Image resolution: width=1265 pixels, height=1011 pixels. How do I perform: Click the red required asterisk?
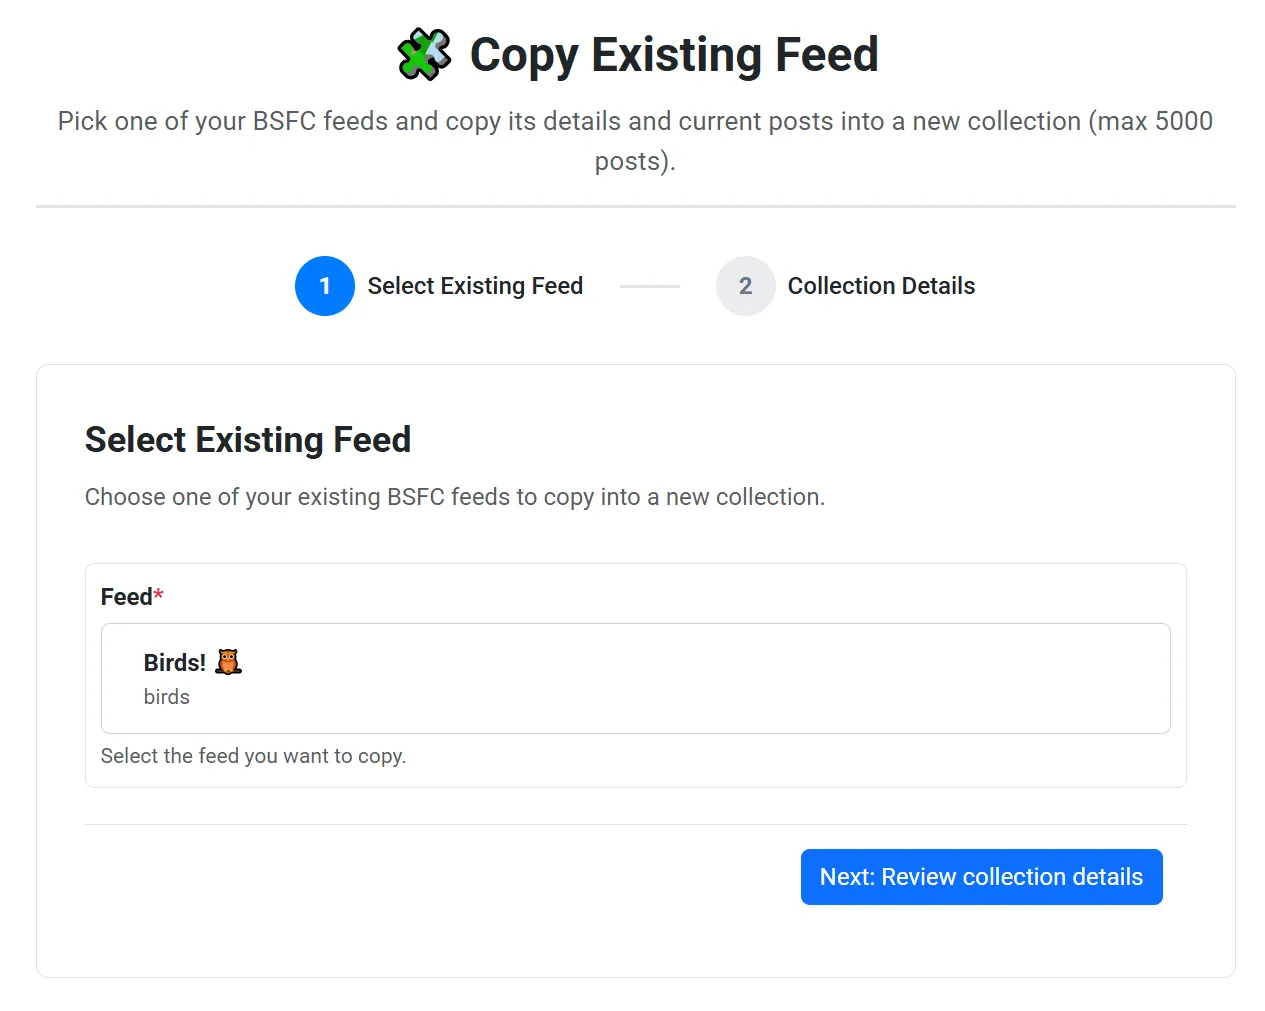click(x=158, y=595)
